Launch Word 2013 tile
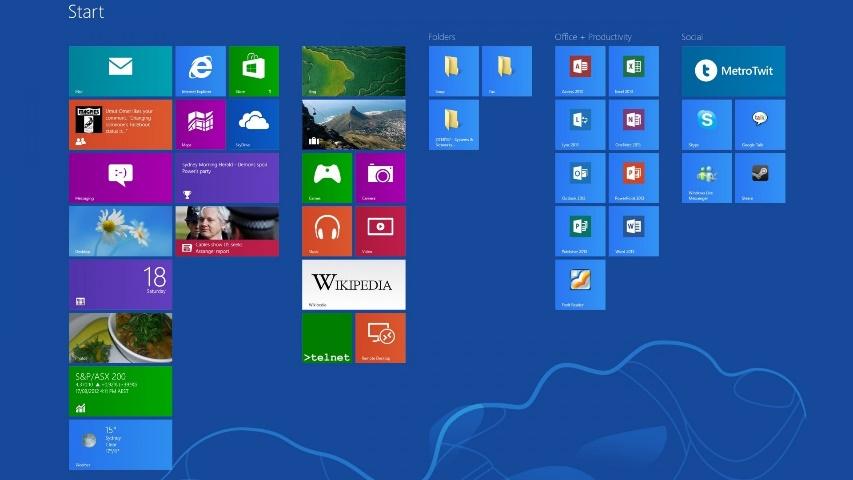Image resolution: width=853 pixels, height=480 pixels. [633, 231]
